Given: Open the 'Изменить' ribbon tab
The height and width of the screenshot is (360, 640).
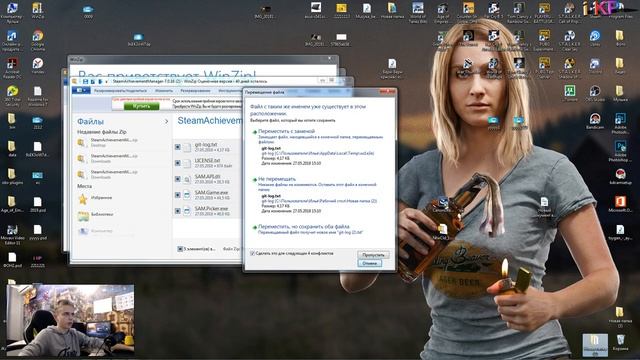Looking at the screenshot, I should coord(164,91).
